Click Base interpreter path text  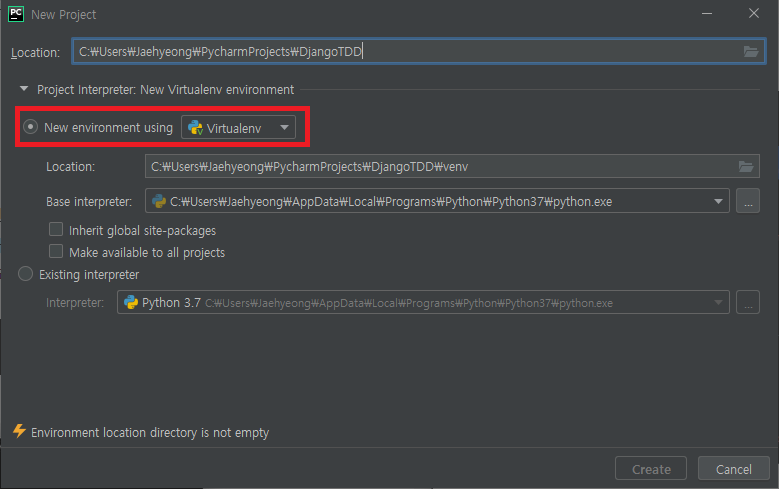coord(391,202)
